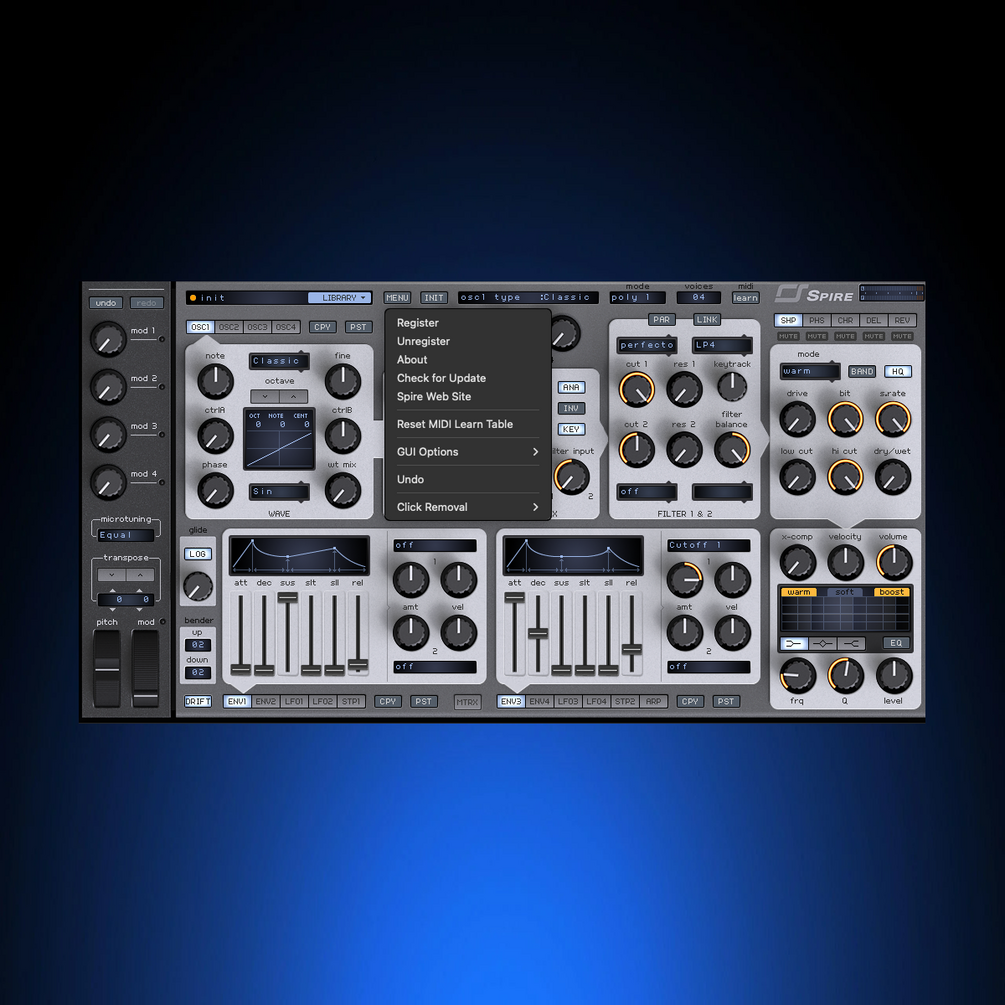The image size is (1005, 1005).
Task: Click the filter balance knob
Action: (732, 449)
